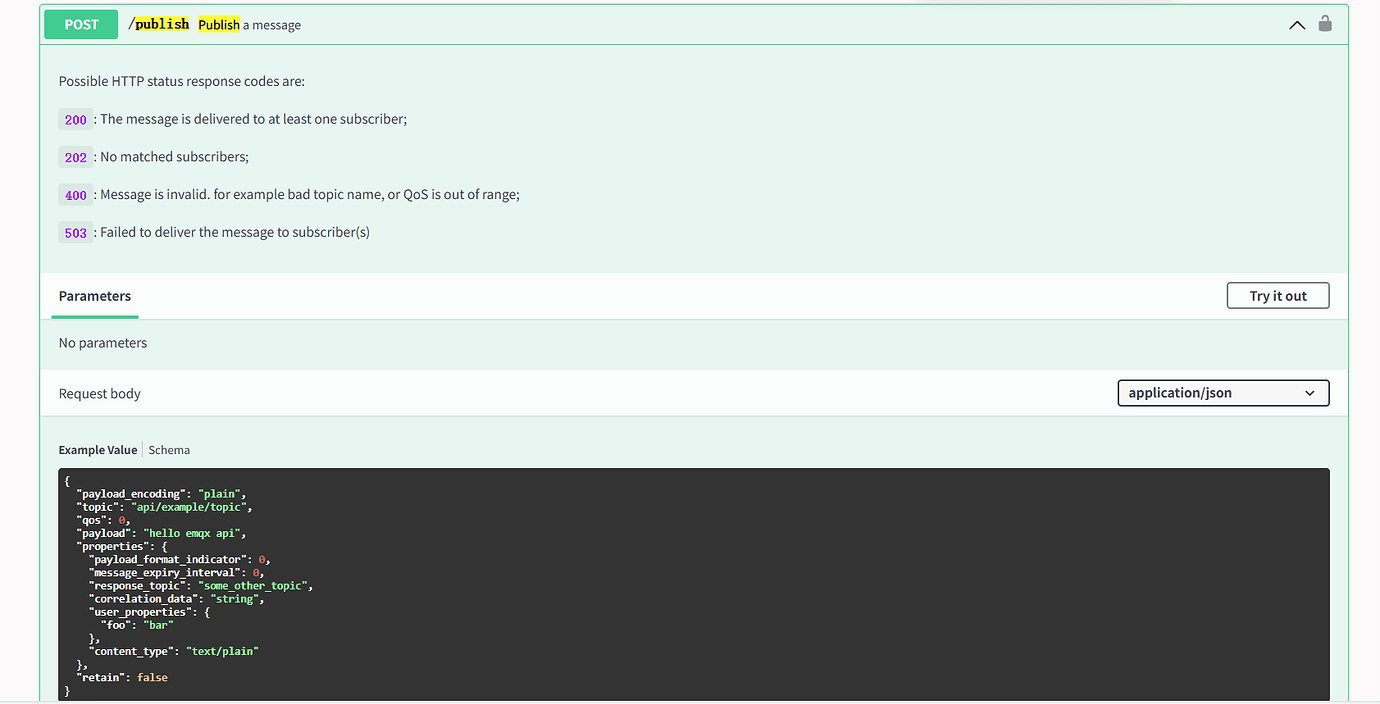The height and width of the screenshot is (704, 1380).
Task: Click the arrow on the content type selector
Action: click(x=1310, y=393)
